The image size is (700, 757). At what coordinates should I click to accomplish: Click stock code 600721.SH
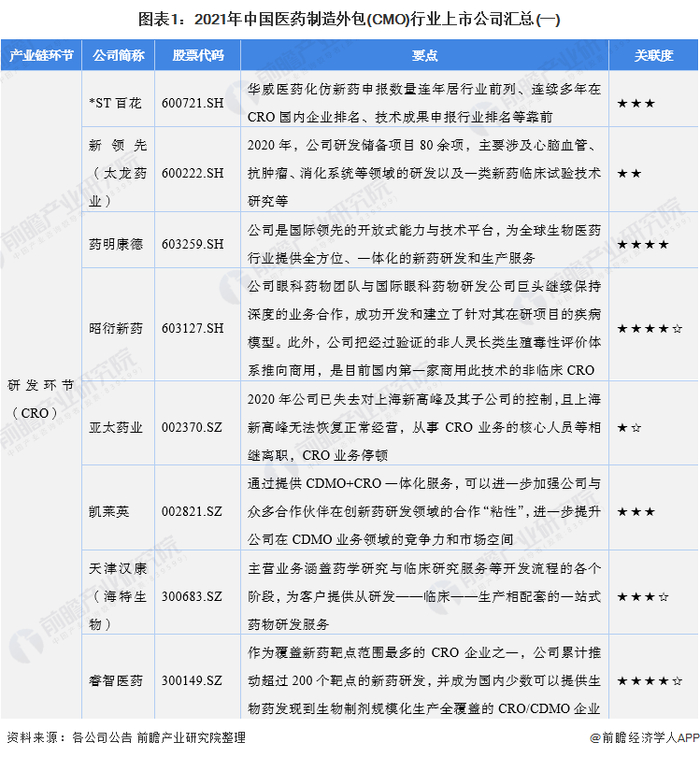tap(193, 103)
